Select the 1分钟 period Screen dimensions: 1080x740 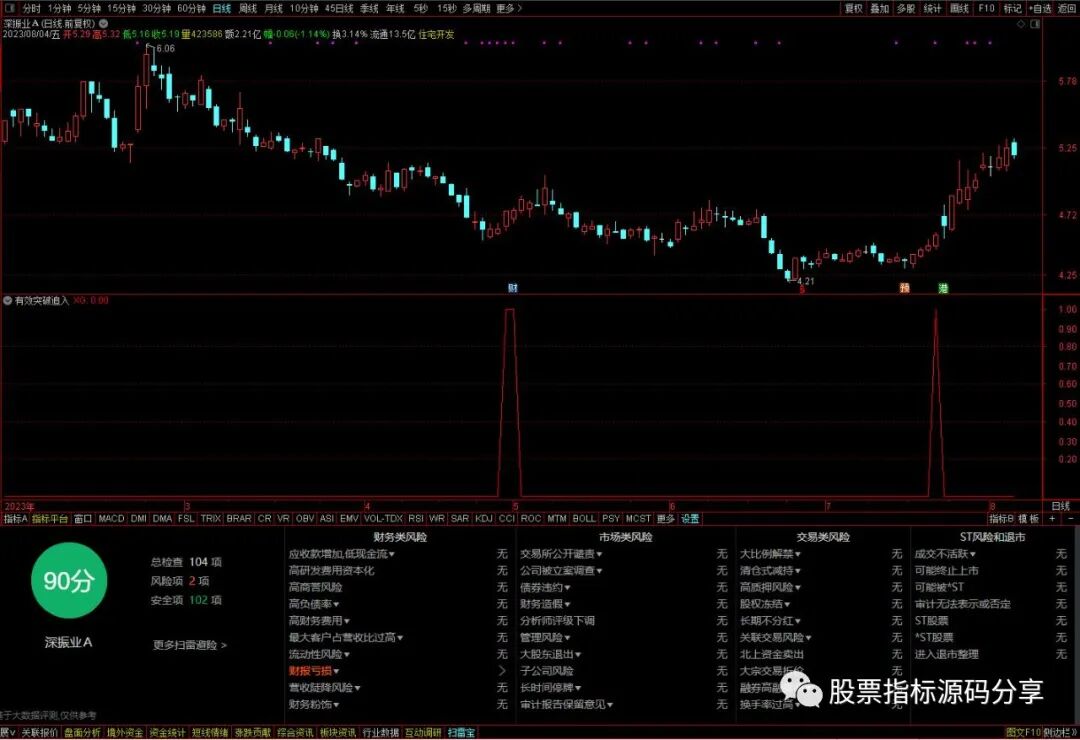click(59, 8)
